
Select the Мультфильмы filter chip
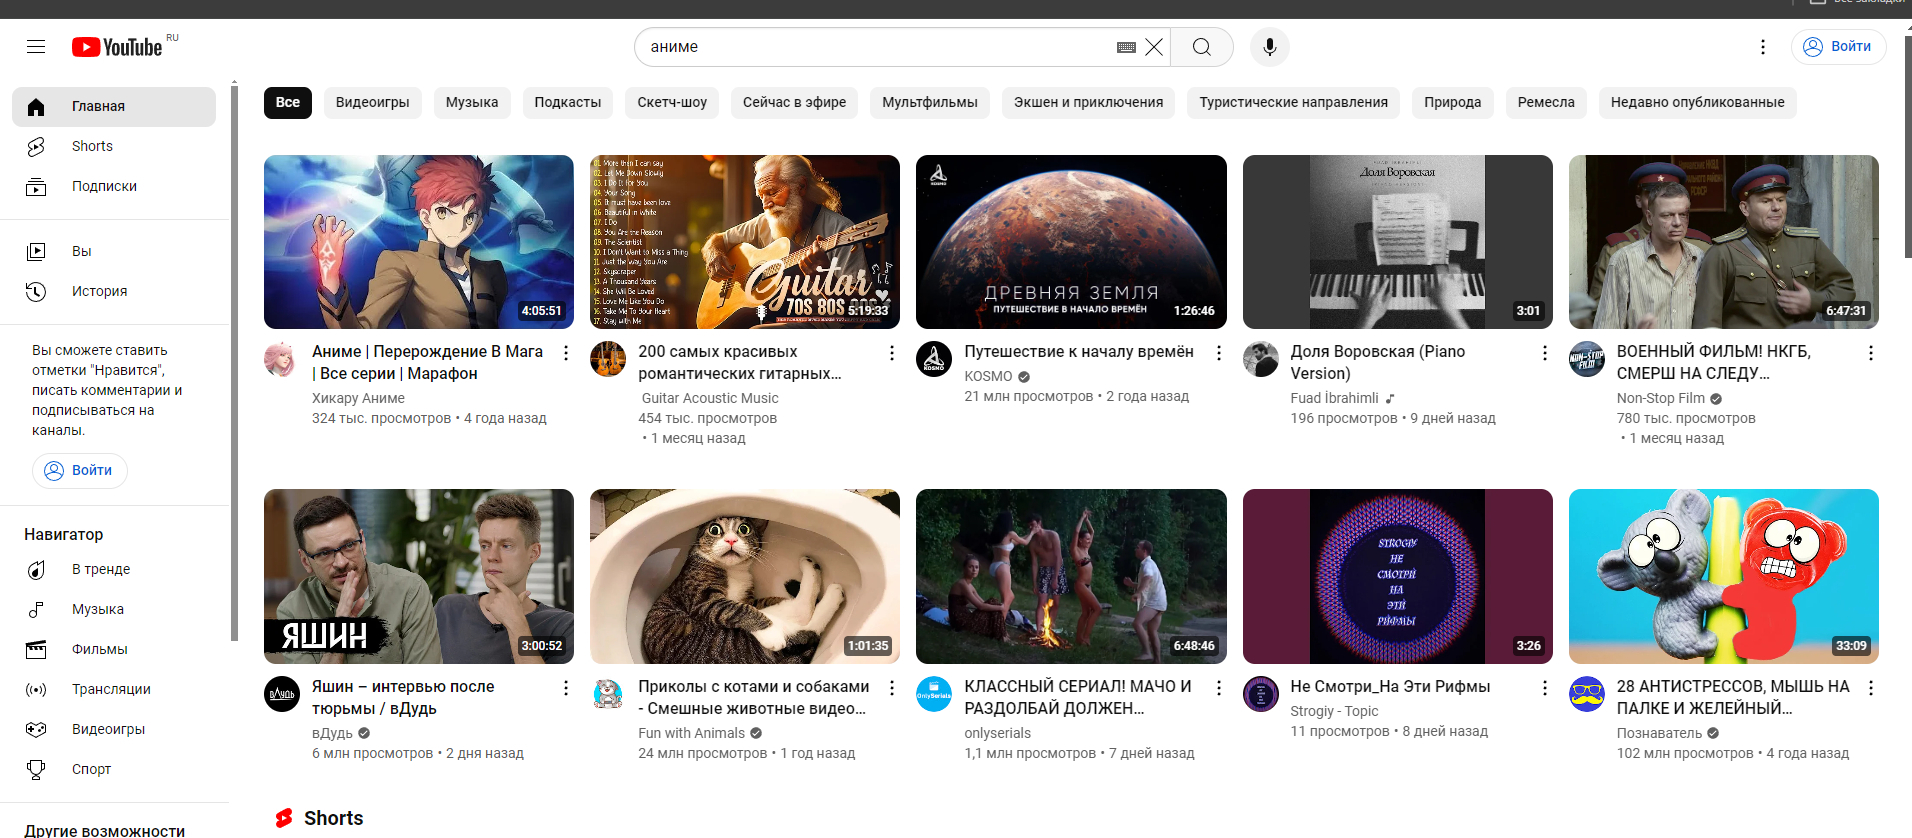pyautogui.click(x=929, y=102)
